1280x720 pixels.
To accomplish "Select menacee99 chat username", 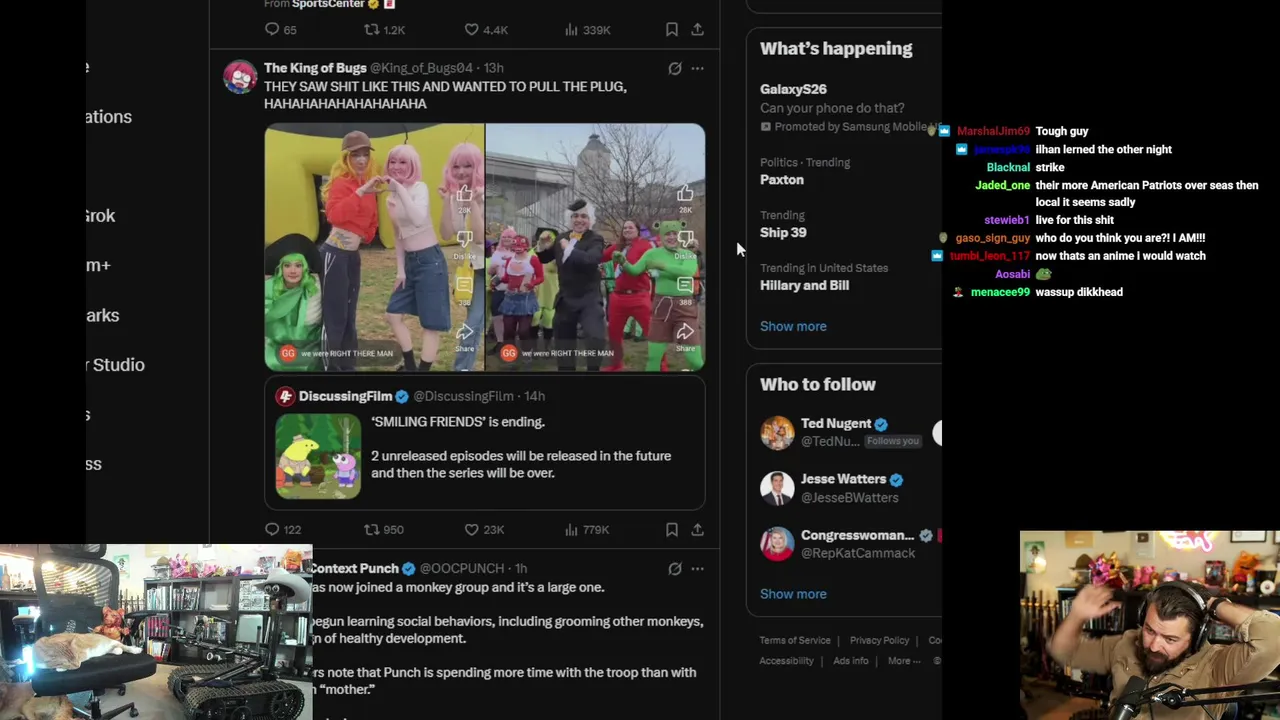I will (x=1000, y=292).
